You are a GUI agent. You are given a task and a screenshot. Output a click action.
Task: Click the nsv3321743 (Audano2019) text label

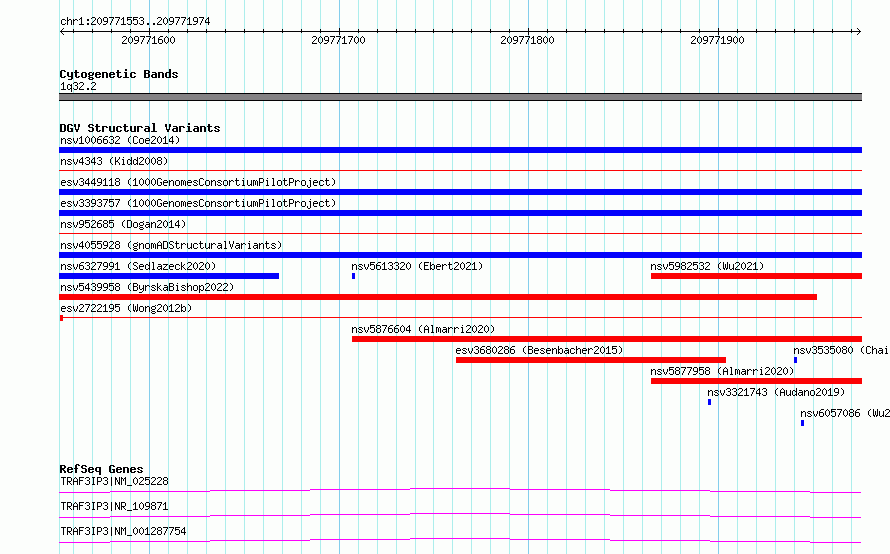[x=776, y=392]
